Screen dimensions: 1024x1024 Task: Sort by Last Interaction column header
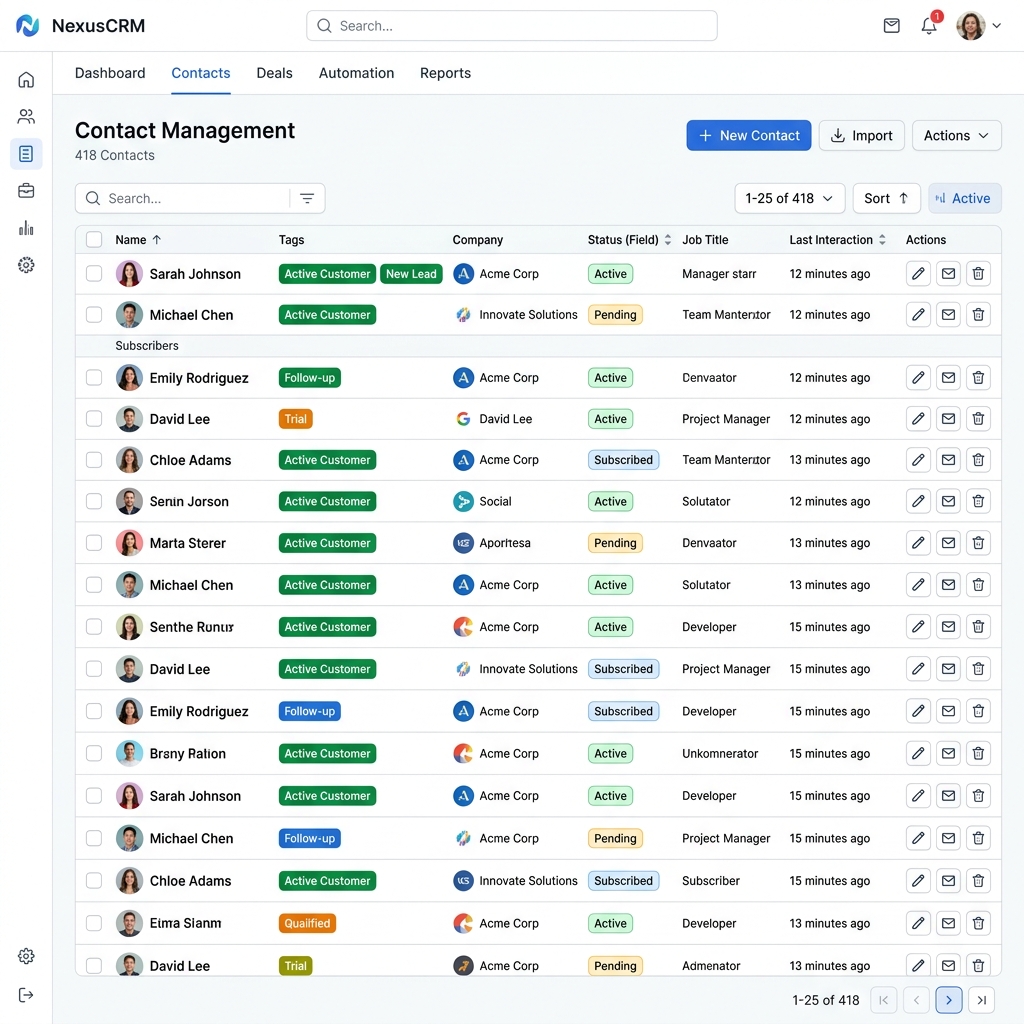(x=837, y=240)
